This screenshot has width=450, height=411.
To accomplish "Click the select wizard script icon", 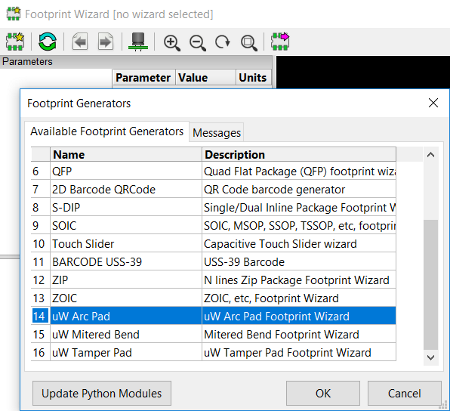I will click(15, 41).
